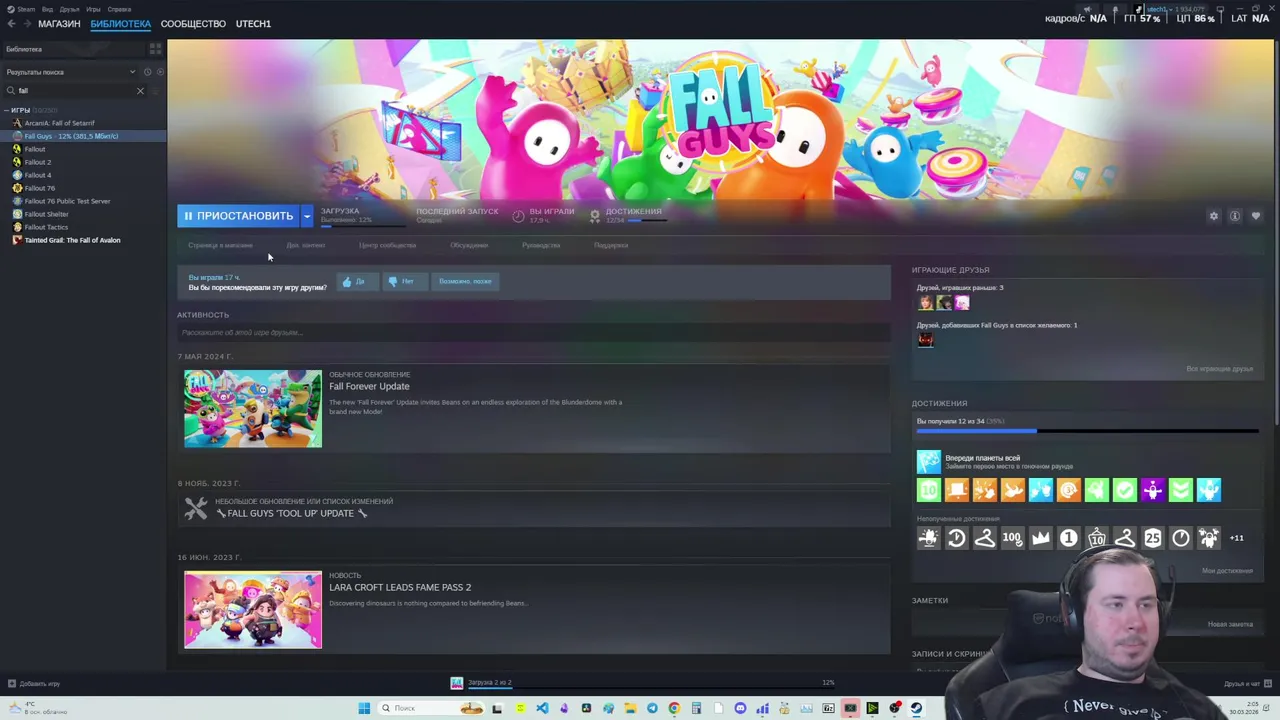Screen dimensions: 1280x720
Task: Go to МАГАЗИН tab
Action: [x=59, y=23]
